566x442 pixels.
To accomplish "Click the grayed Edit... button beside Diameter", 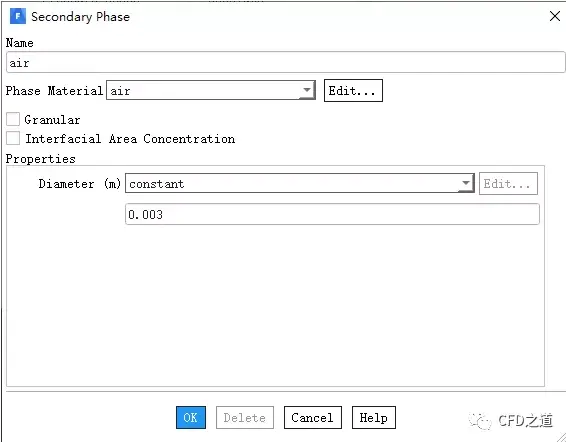I will tap(508, 184).
